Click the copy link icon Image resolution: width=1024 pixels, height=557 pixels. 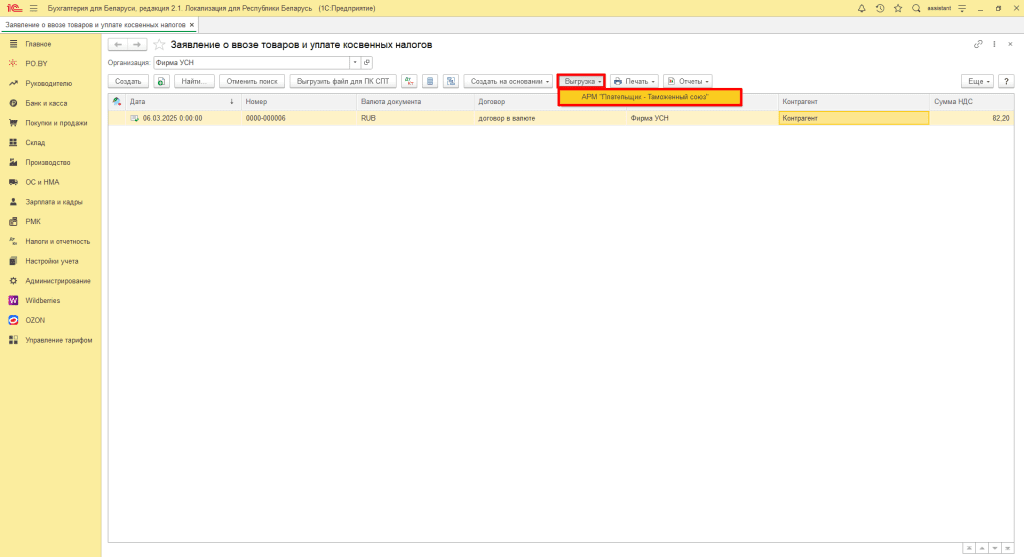978,45
